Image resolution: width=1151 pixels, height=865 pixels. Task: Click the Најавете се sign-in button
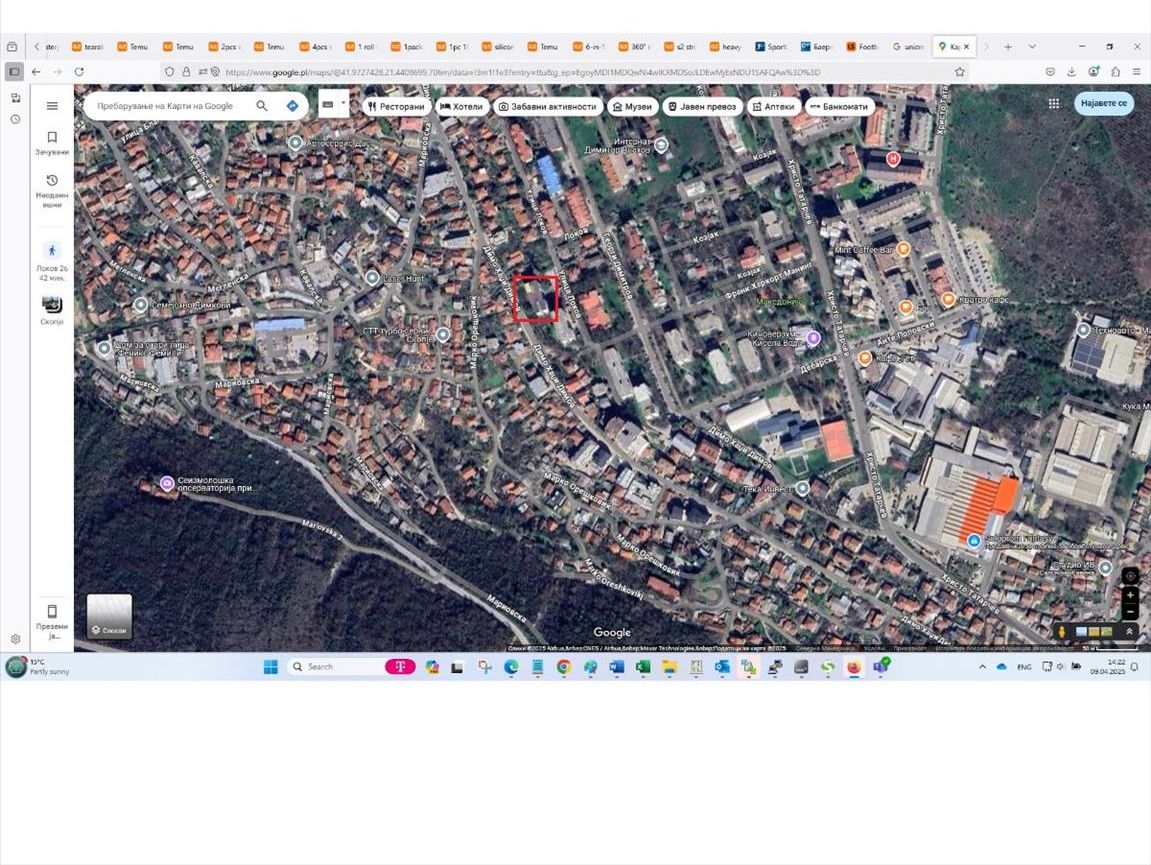pyautogui.click(x=1104, y=104)
